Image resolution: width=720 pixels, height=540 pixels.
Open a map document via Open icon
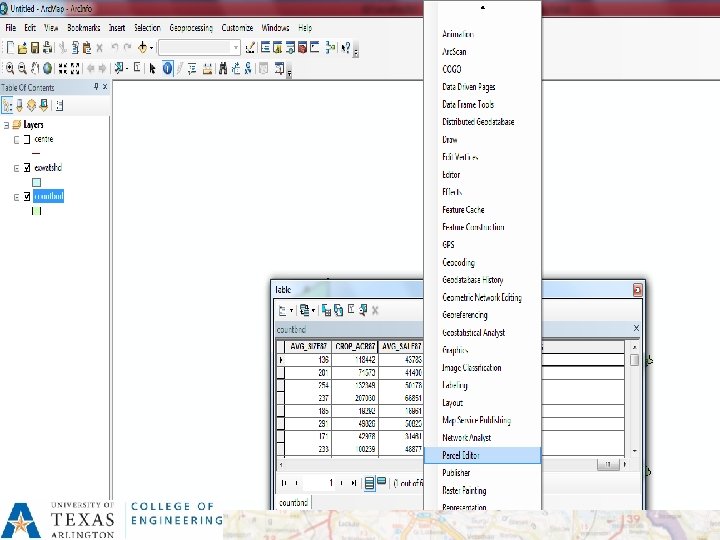click(22, 47)
